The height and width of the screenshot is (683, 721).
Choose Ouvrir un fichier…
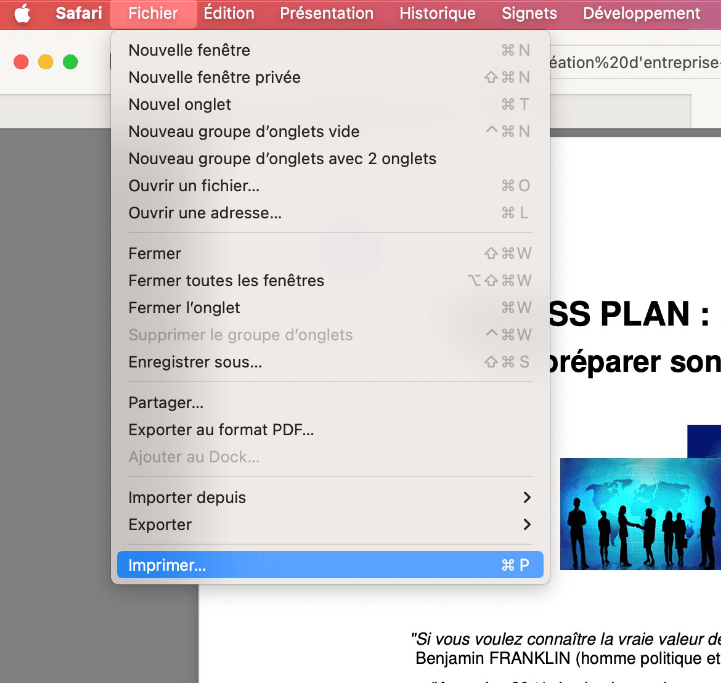pyautogui.click(x=330, y=186)
